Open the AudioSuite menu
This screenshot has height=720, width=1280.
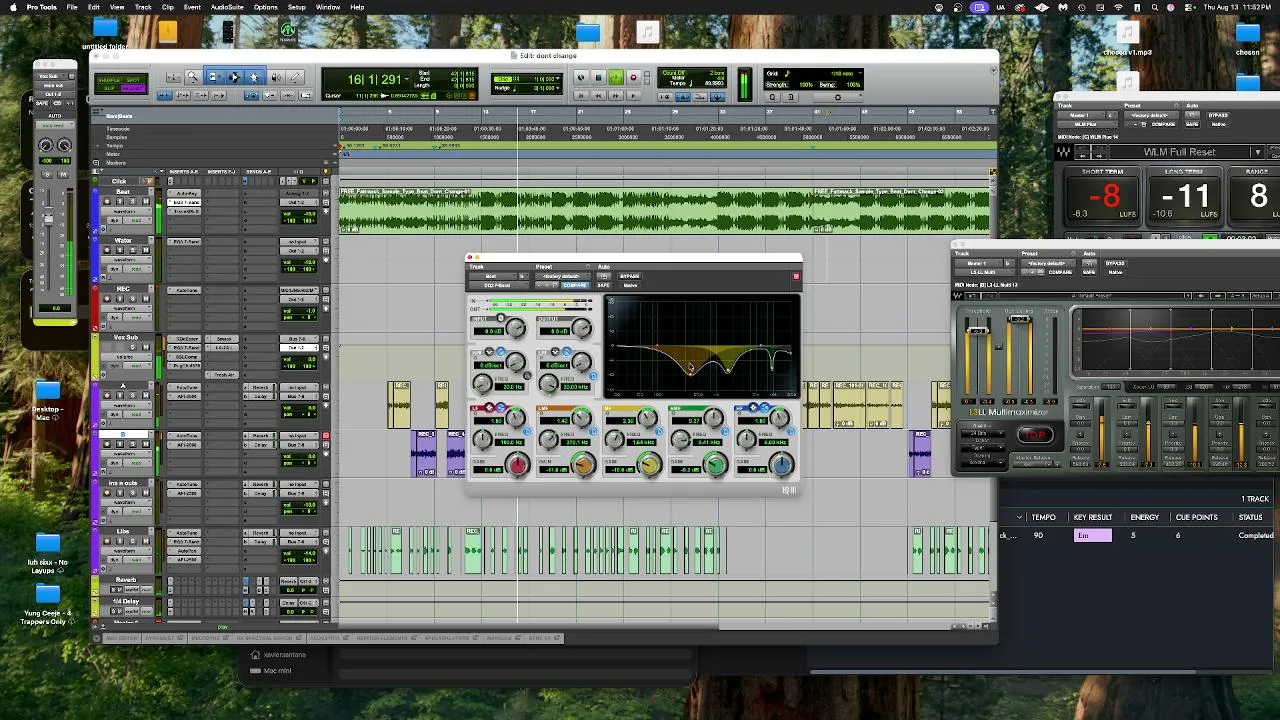(x=227, y=7)
